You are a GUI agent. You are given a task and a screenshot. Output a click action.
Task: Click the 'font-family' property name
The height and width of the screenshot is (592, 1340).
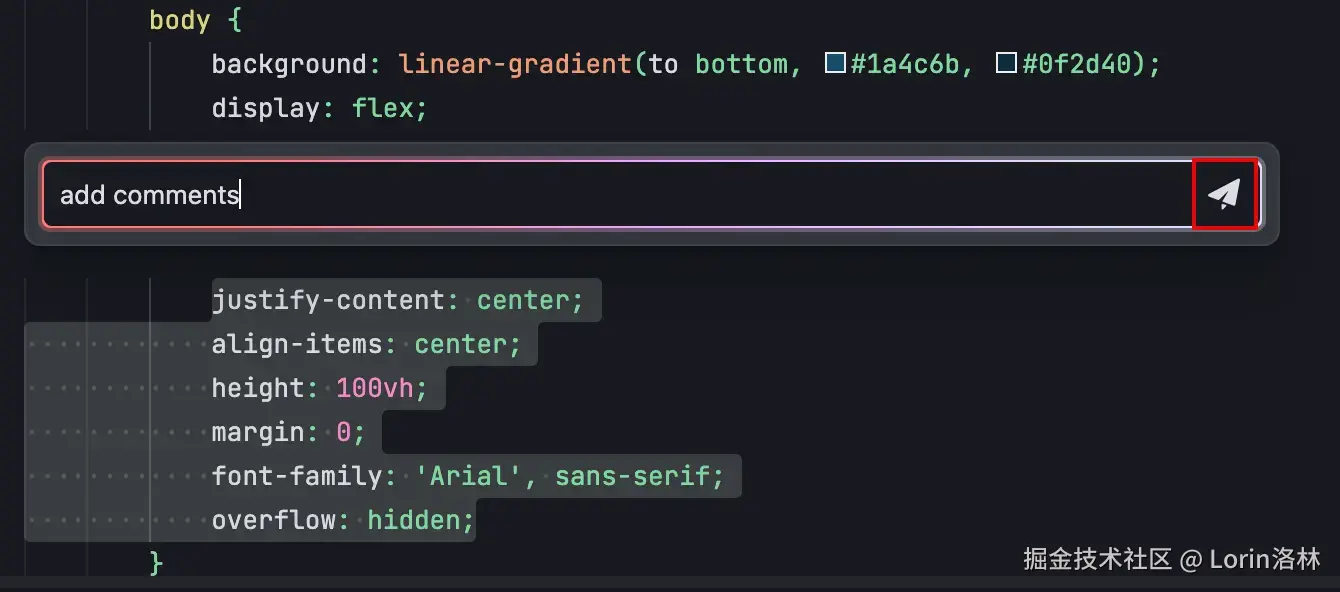click(297, 476)
